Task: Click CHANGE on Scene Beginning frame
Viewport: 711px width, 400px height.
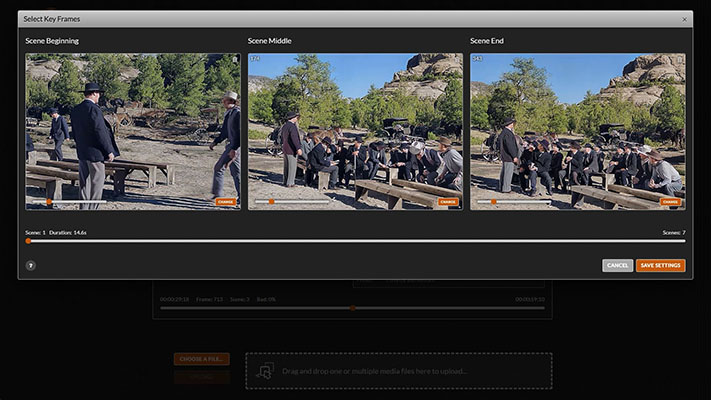Action: click(226, 202)
